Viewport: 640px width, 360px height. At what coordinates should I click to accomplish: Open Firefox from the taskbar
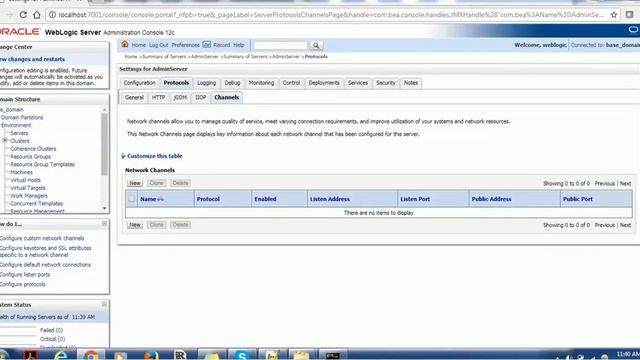(x=151, y=355)
